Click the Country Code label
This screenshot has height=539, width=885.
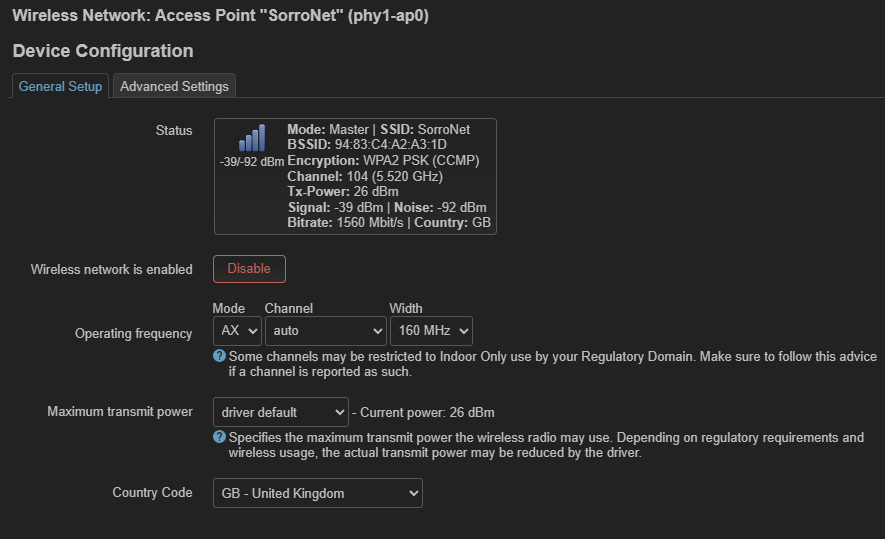[152, 493]
